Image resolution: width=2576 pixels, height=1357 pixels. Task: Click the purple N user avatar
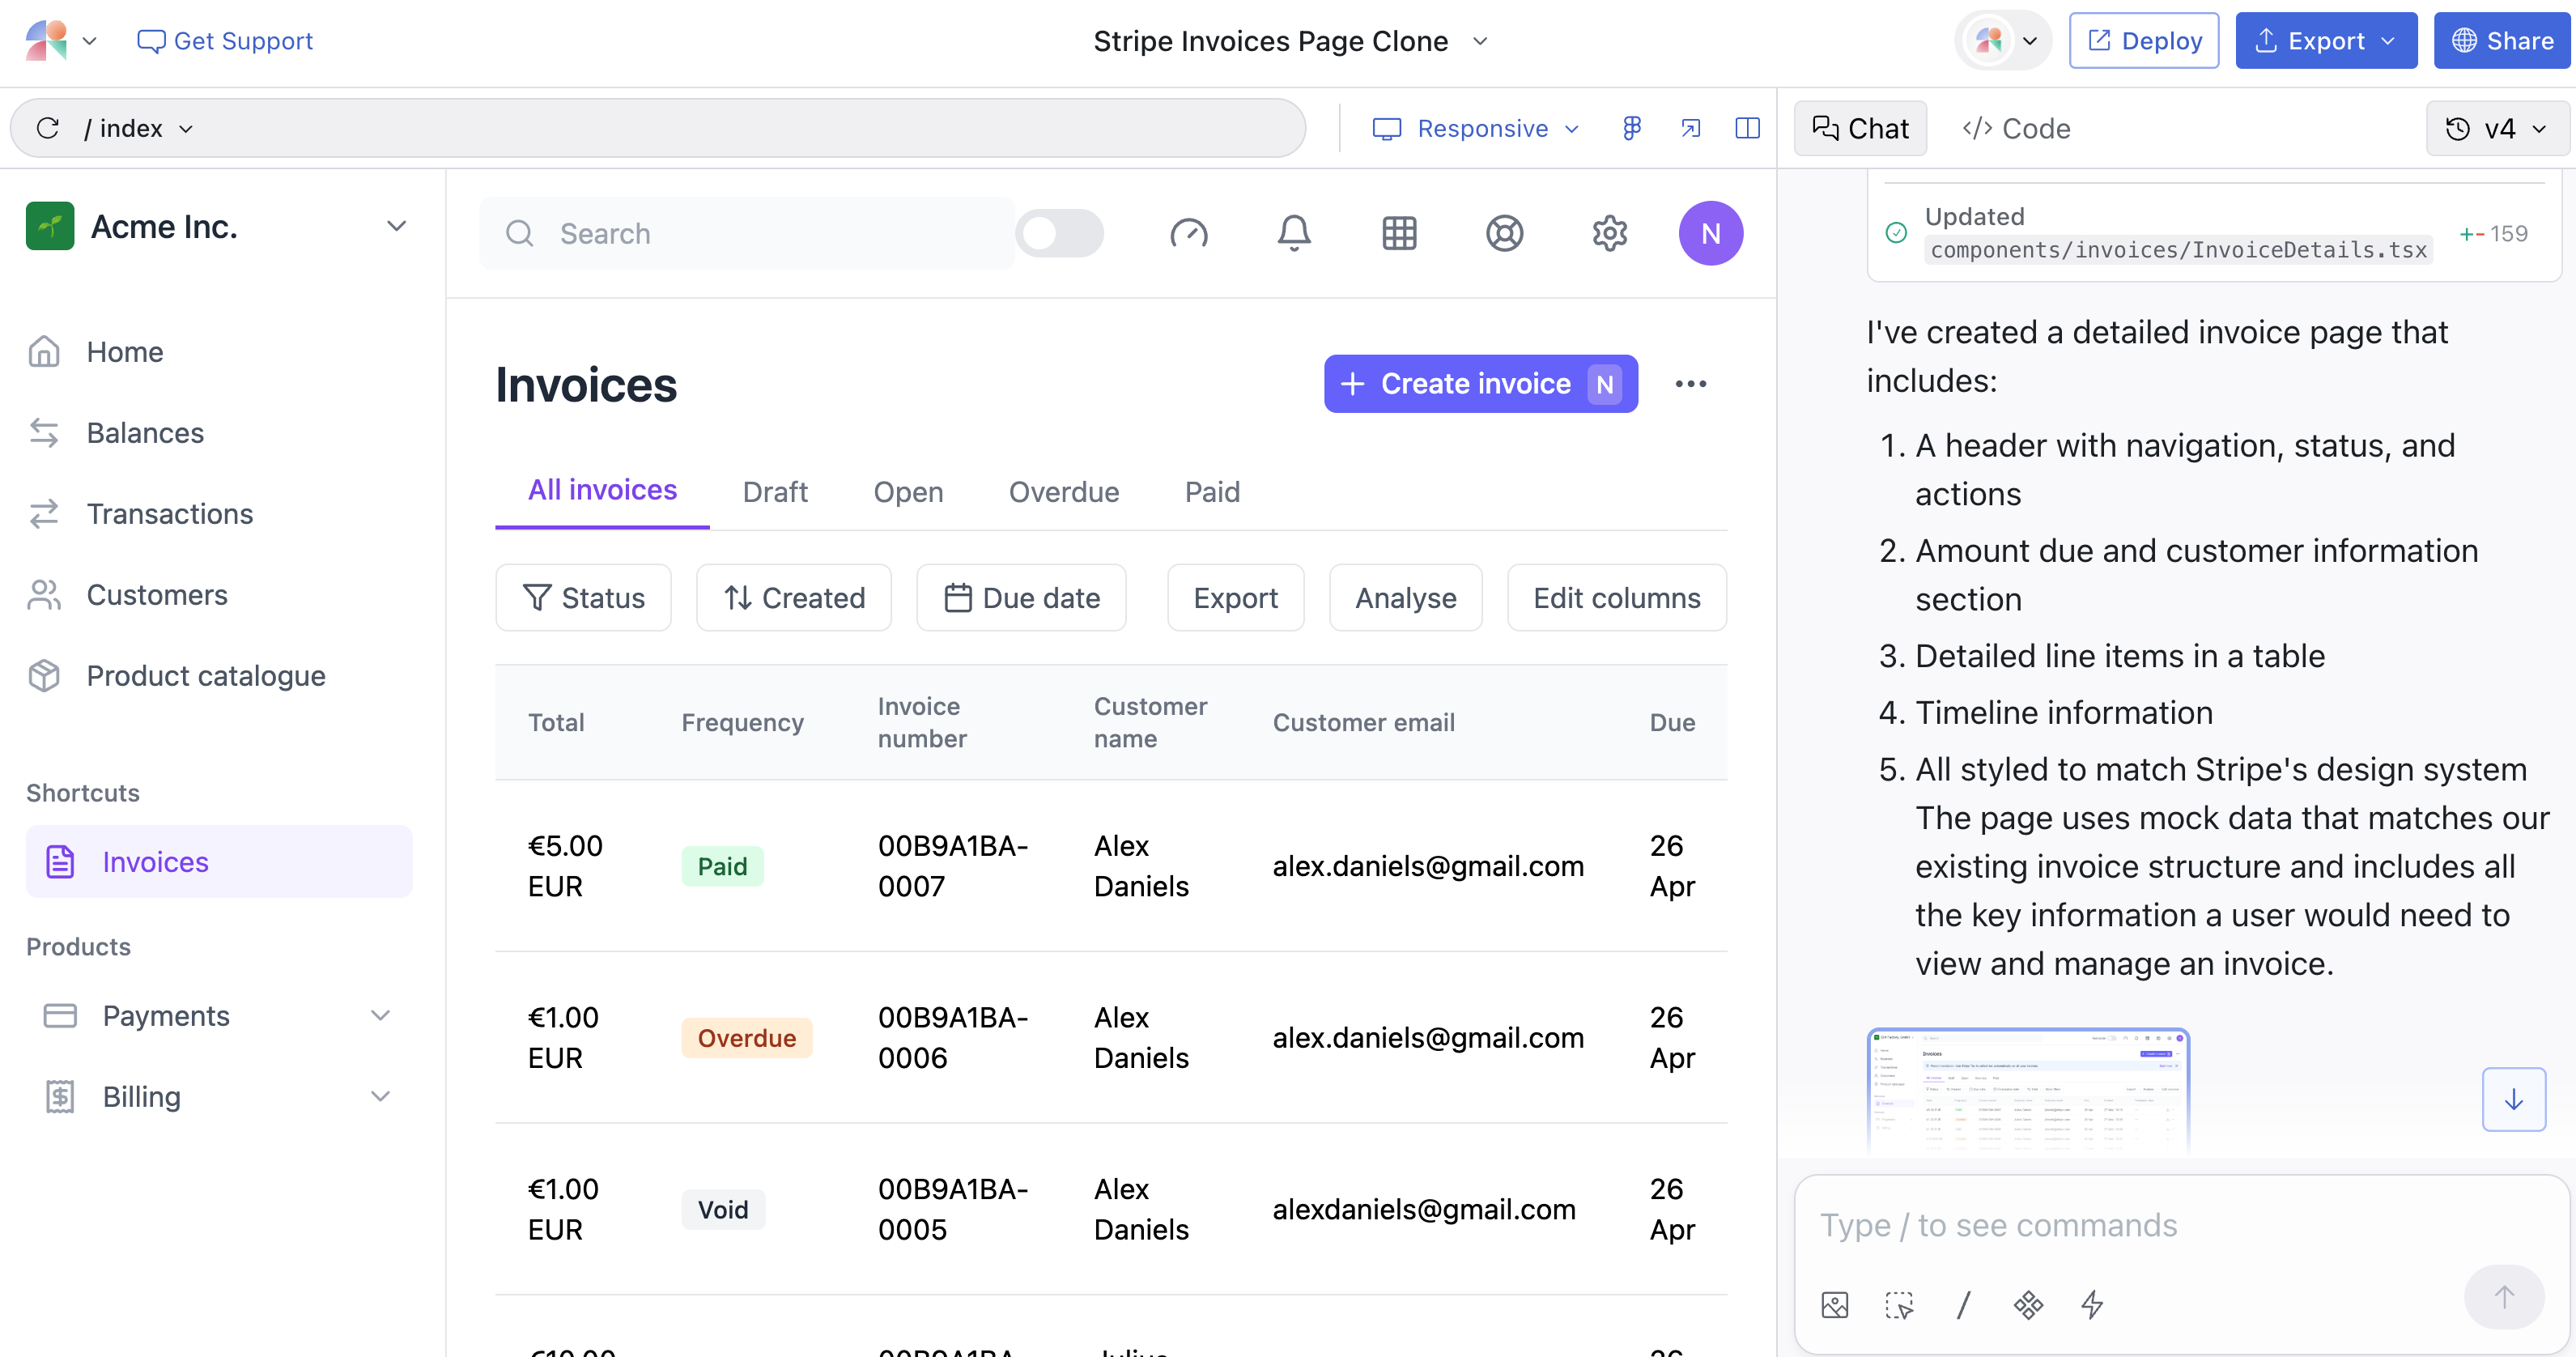1710,233
